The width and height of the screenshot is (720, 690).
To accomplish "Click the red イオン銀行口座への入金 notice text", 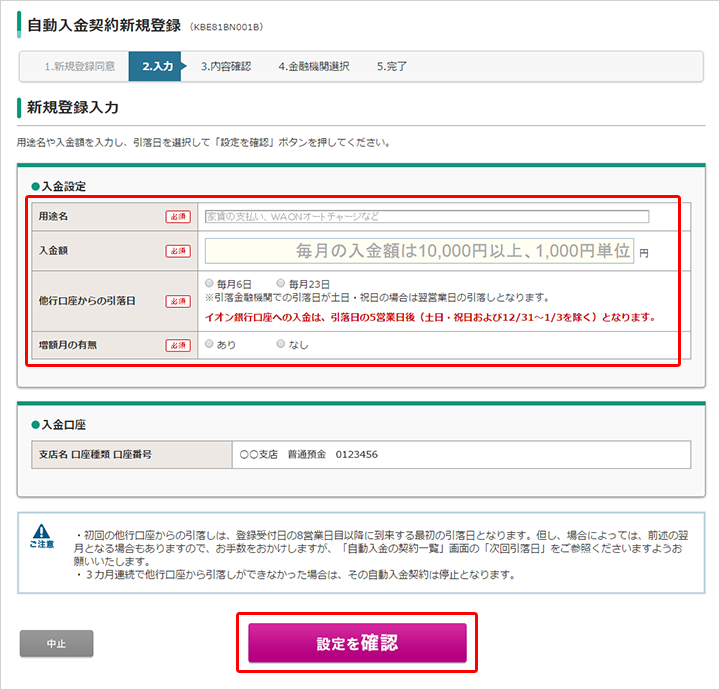I will [430, 318].
